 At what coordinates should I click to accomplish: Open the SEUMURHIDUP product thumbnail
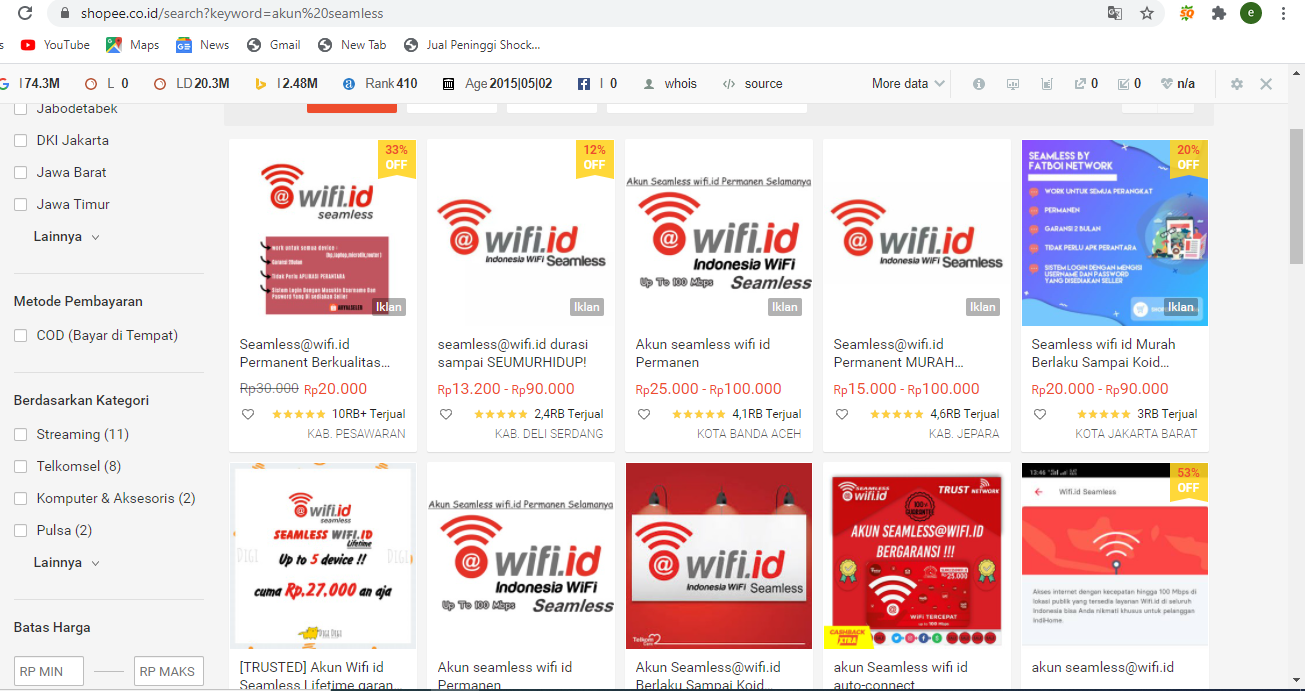pos(521,233)
